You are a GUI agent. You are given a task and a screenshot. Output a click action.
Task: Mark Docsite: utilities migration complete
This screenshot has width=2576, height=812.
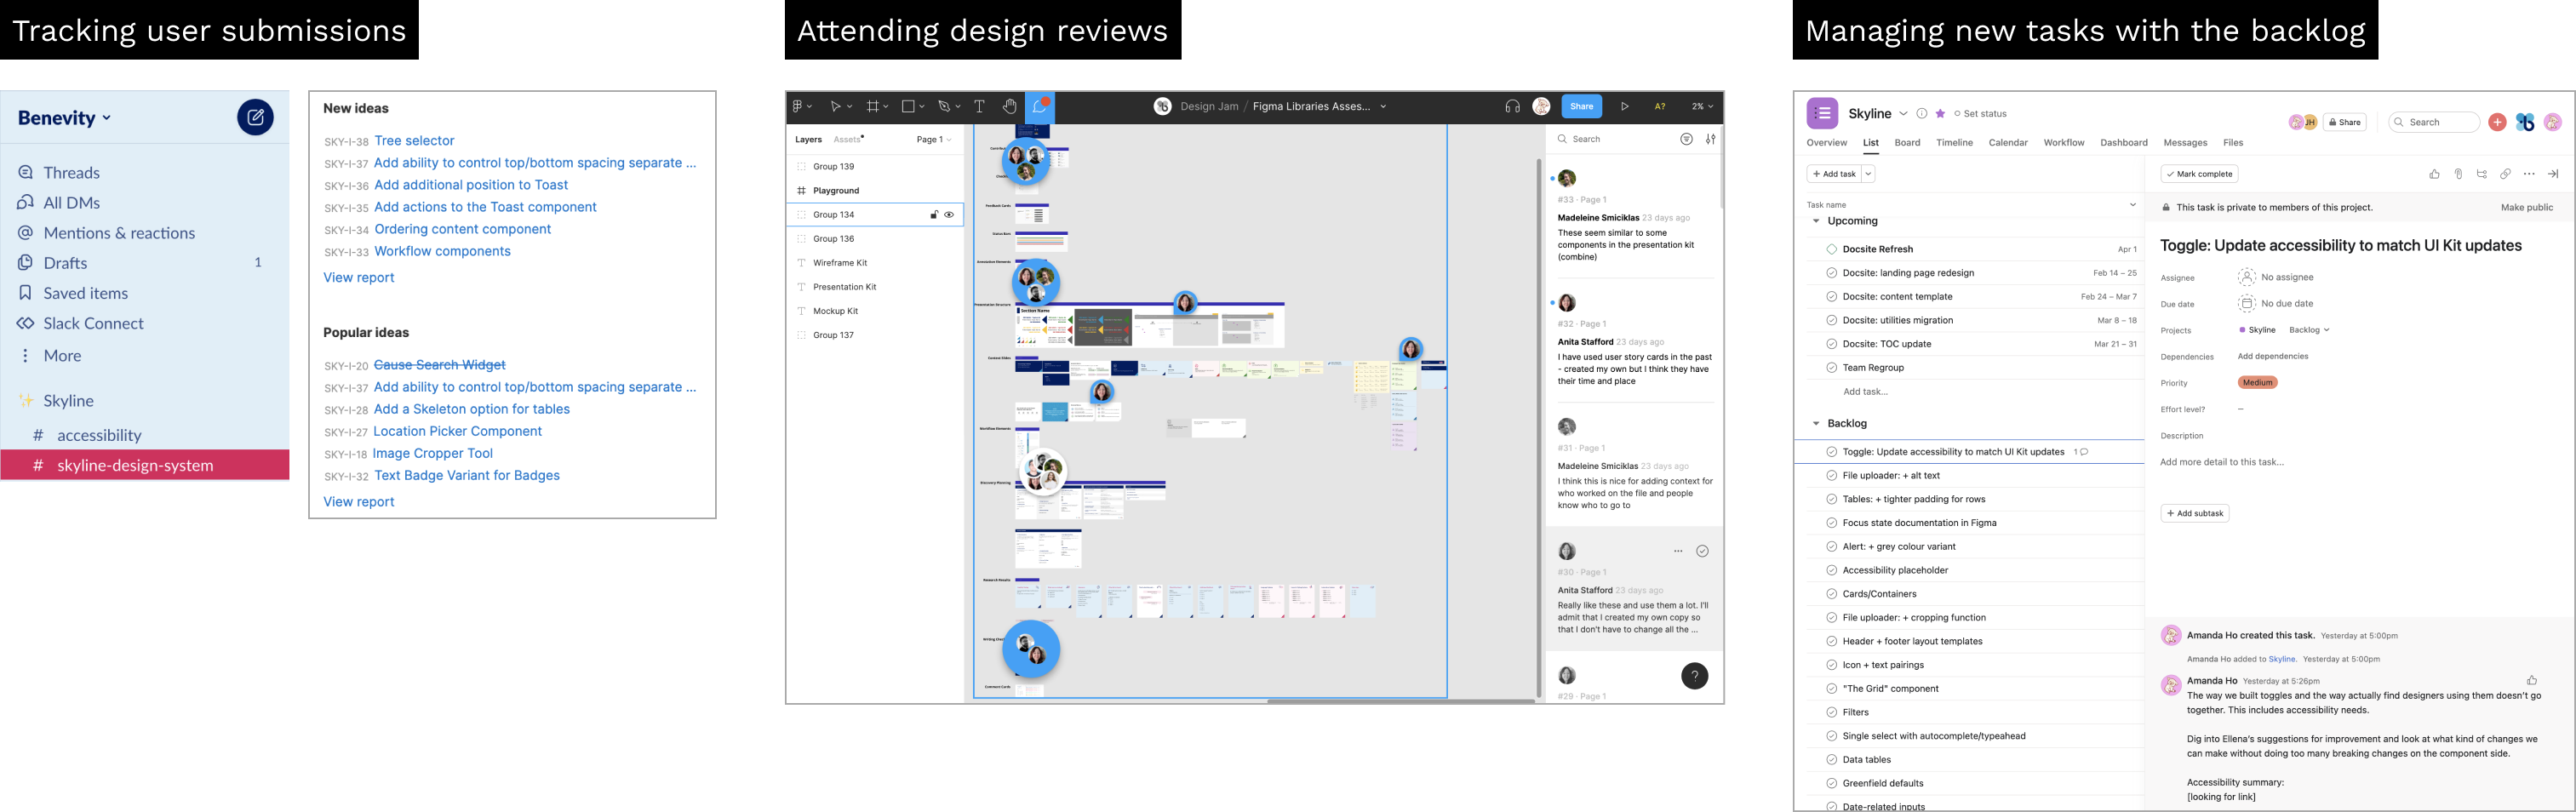tap(1831, 321)
